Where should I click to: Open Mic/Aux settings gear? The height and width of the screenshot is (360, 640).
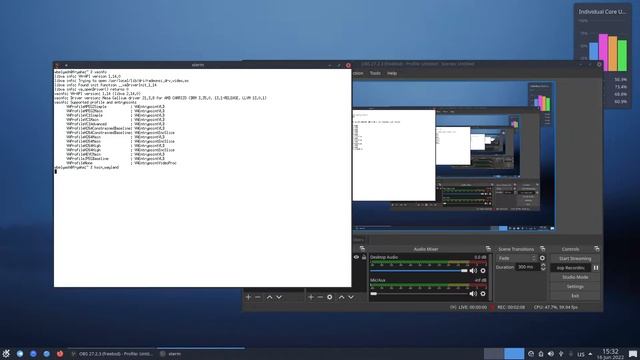click(x=483, y=293)
